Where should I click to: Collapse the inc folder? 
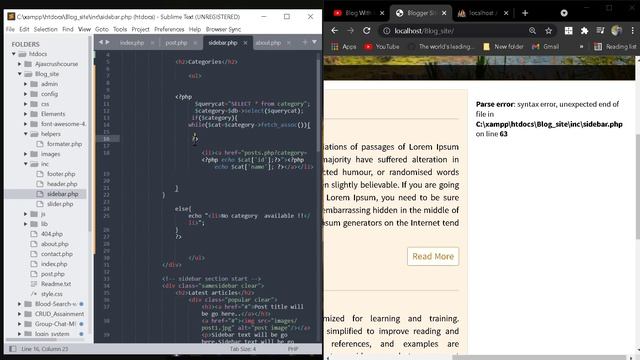pyautogui.click(x=26, y=164)
